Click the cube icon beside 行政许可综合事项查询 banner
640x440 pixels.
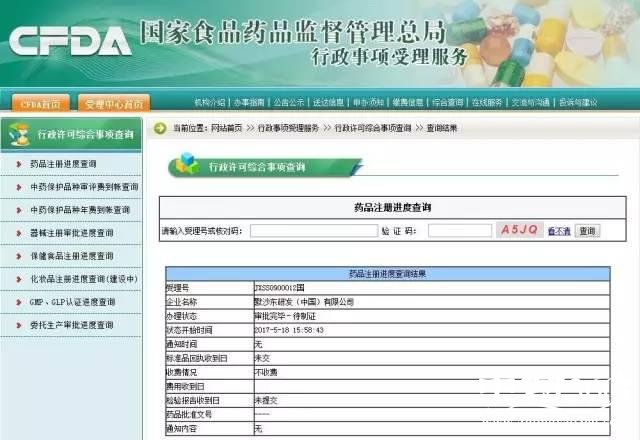pos(186,165)
